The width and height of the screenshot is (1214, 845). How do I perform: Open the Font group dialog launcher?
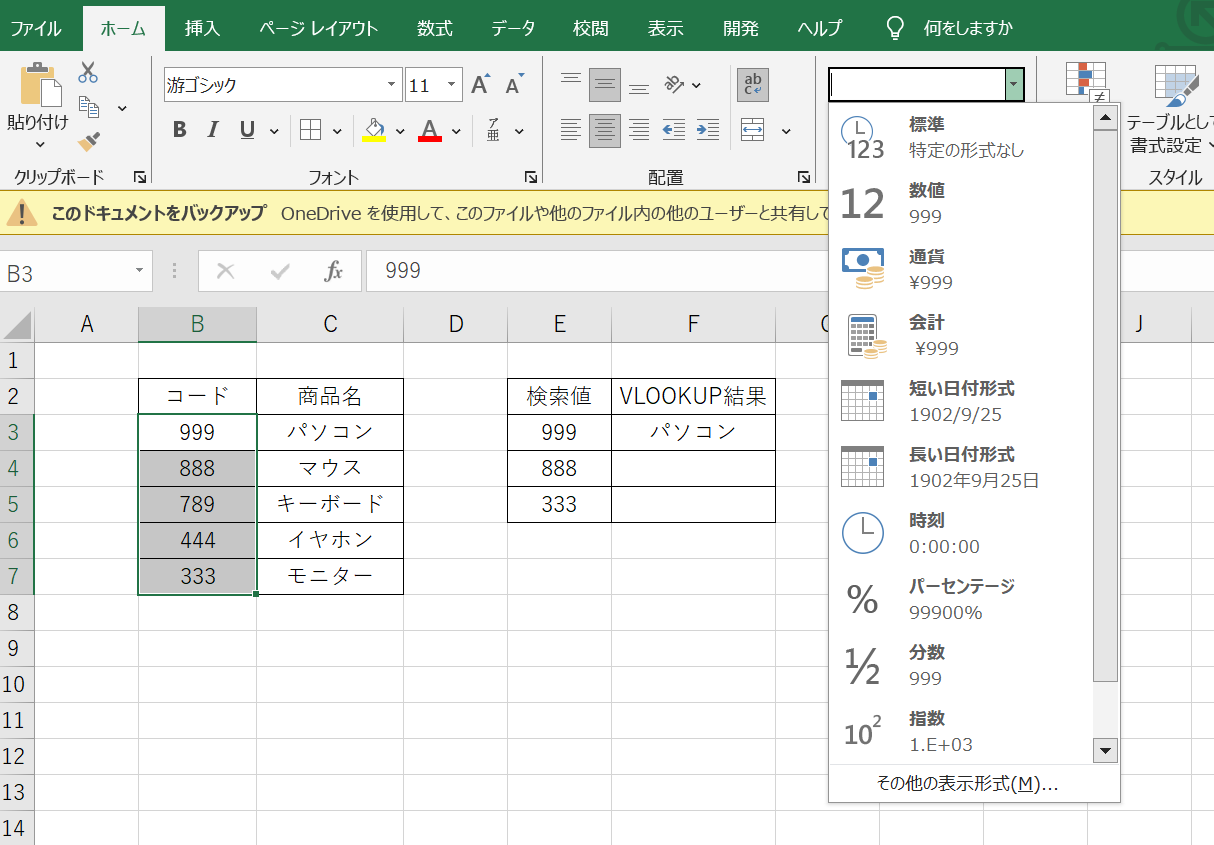[530, 177]
